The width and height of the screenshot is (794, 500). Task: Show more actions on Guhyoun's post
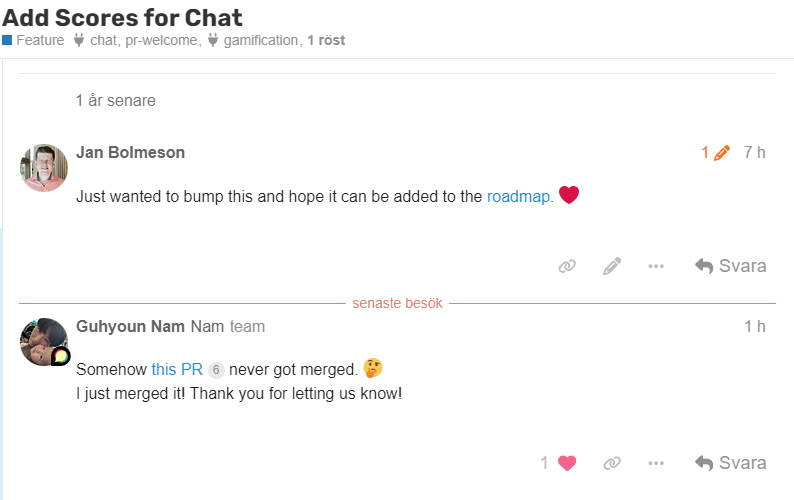click(656, 463)
